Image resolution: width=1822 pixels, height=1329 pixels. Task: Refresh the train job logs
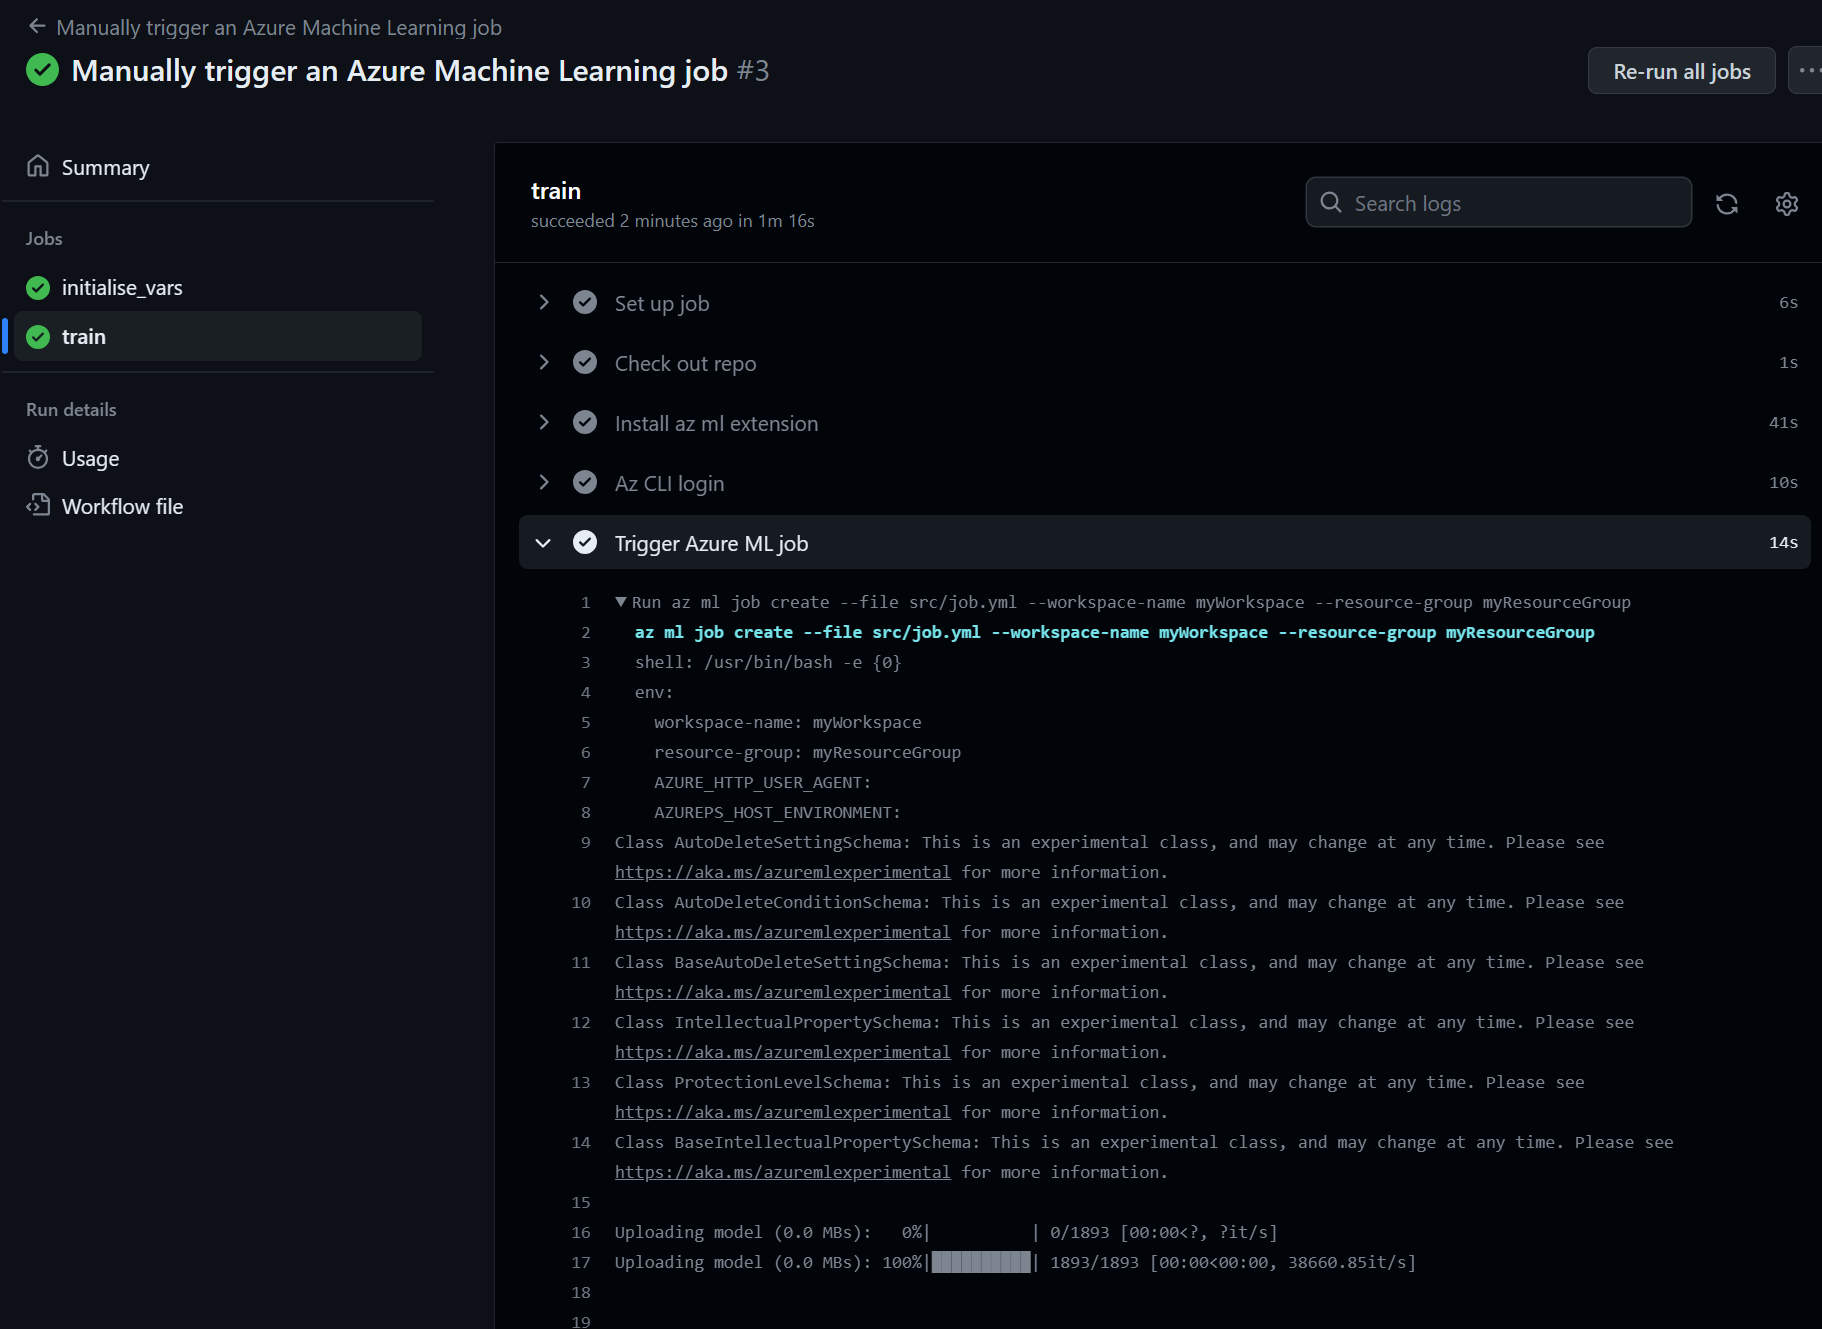(x=1728, y=203)
